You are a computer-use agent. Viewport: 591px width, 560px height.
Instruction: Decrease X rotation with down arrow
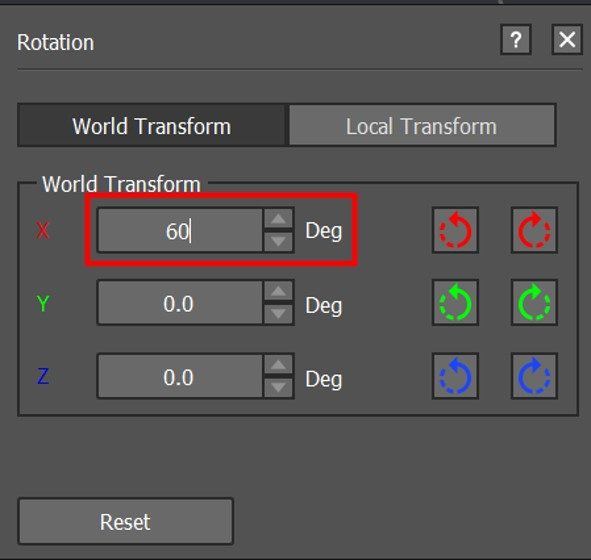279,241
